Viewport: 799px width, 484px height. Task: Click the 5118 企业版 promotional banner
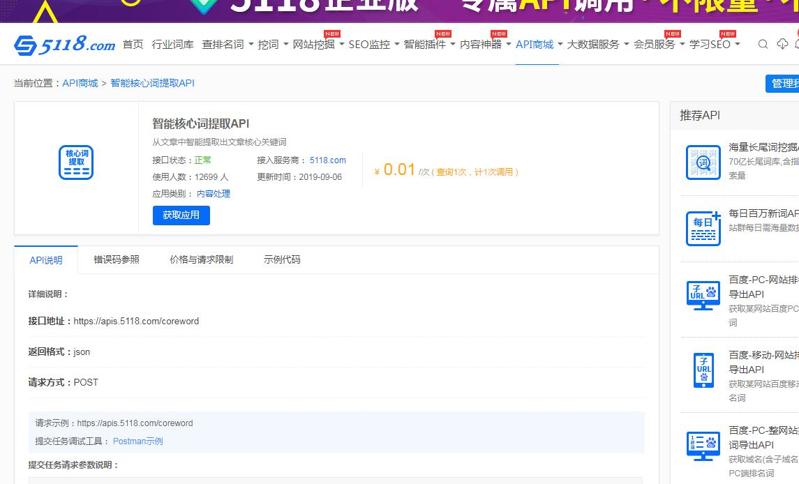click(x=400, y=11)
